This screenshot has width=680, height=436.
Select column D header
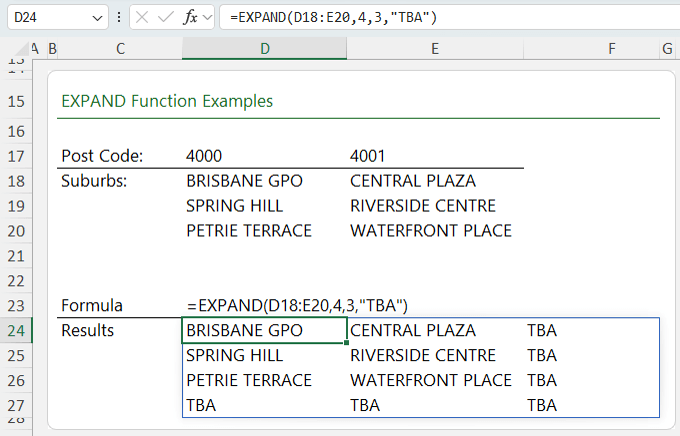click(265, 49)
